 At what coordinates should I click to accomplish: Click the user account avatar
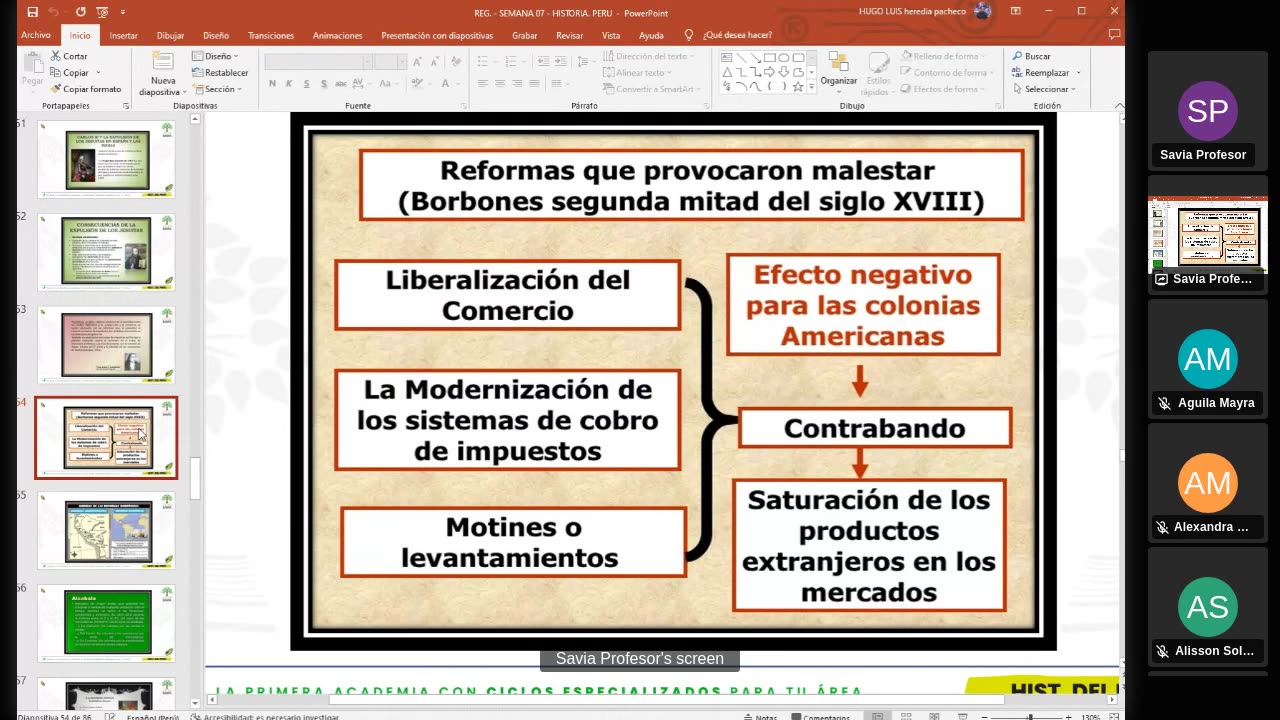[982, 12]
